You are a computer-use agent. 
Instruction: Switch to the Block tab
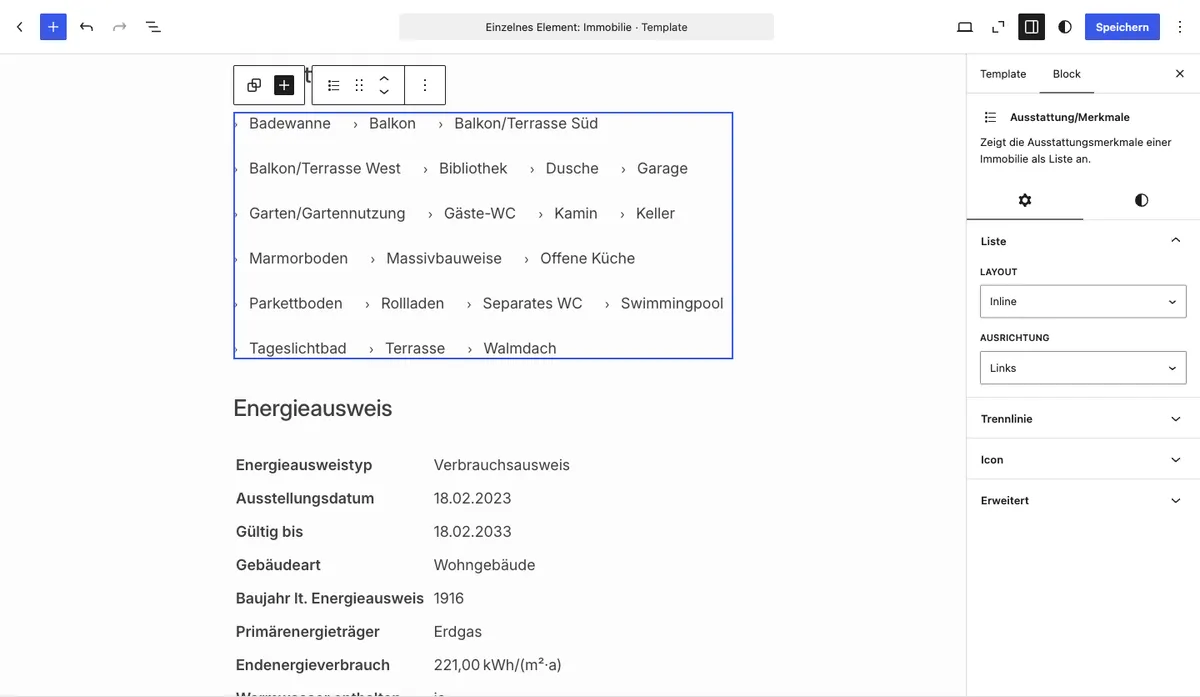[x=1067, y=74]
